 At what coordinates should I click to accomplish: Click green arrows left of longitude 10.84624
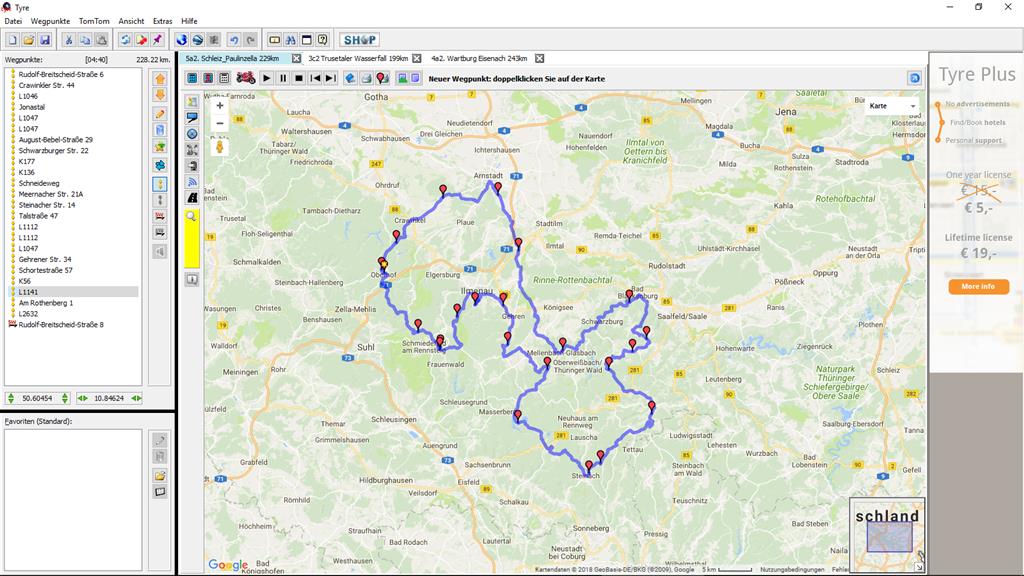82,398
